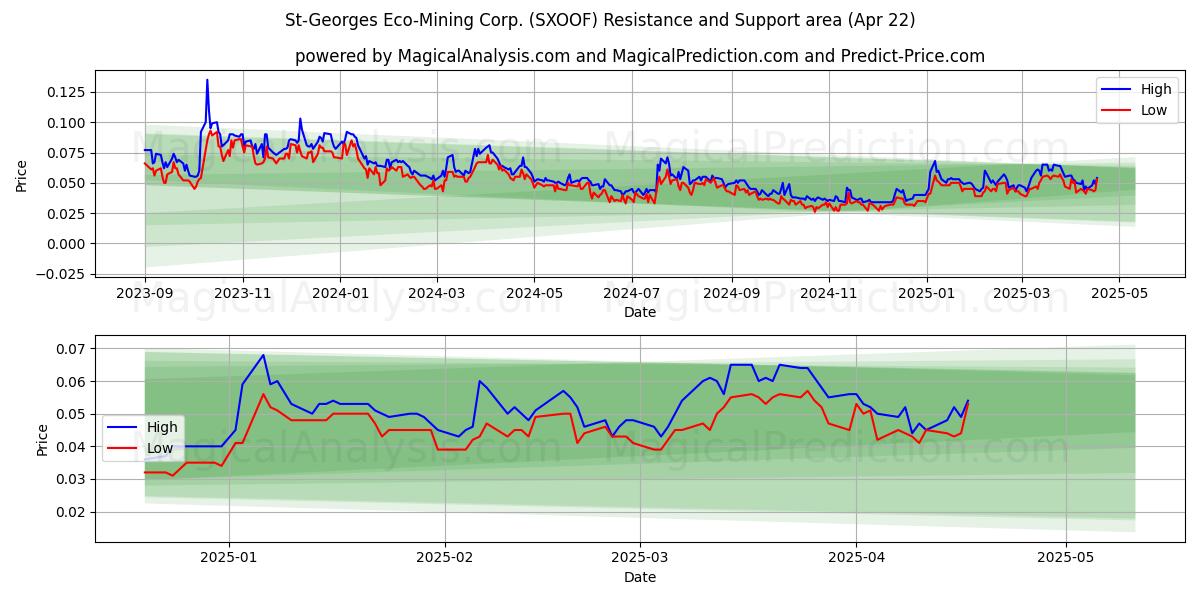1200x600 pixels.
Task: Click the 2025-01 tick label in the bottom chart
Action: click(230, 558)
